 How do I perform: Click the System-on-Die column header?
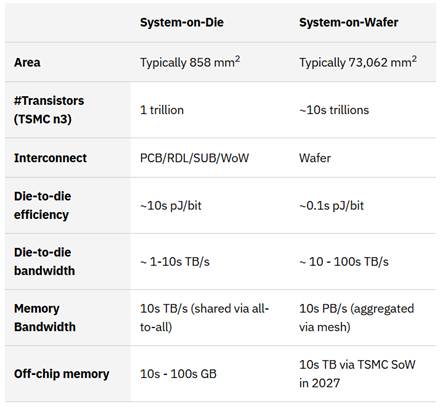(x=182, y=23)
